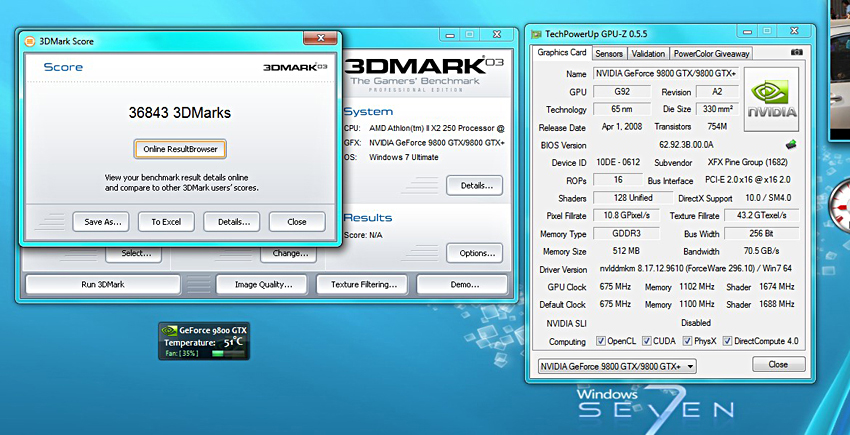Click the NVIDIA logo in GPU-Z

771,99
